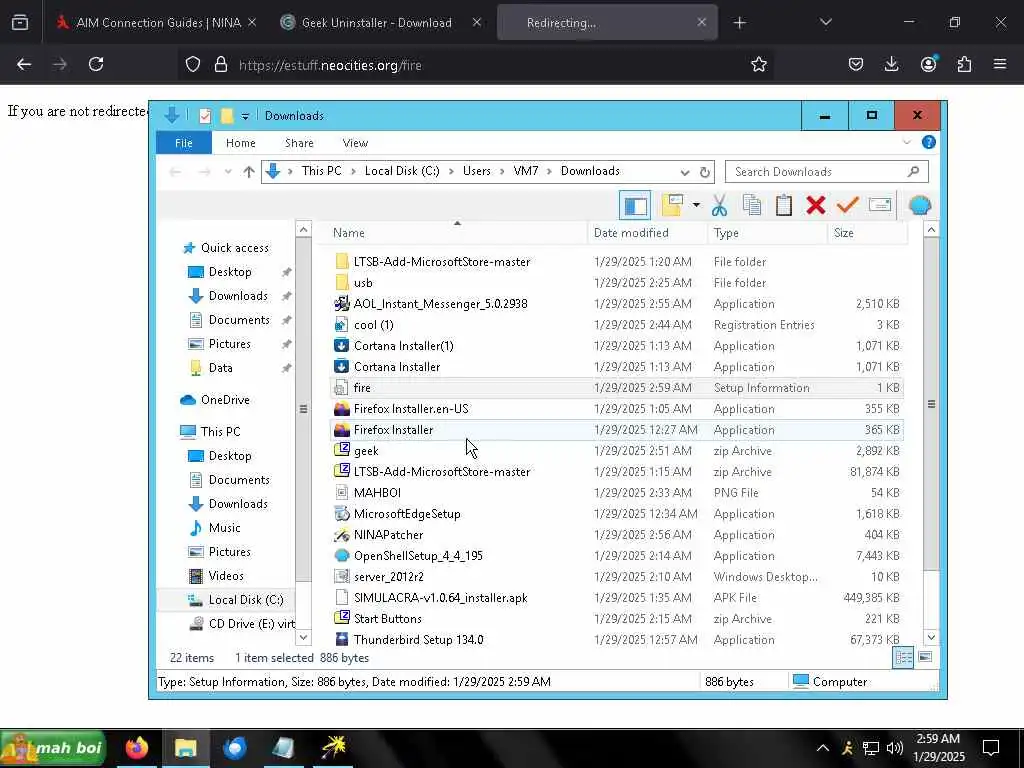
Task: Open Firefox hamburger application menu
Action: [x=1000, y=64]
